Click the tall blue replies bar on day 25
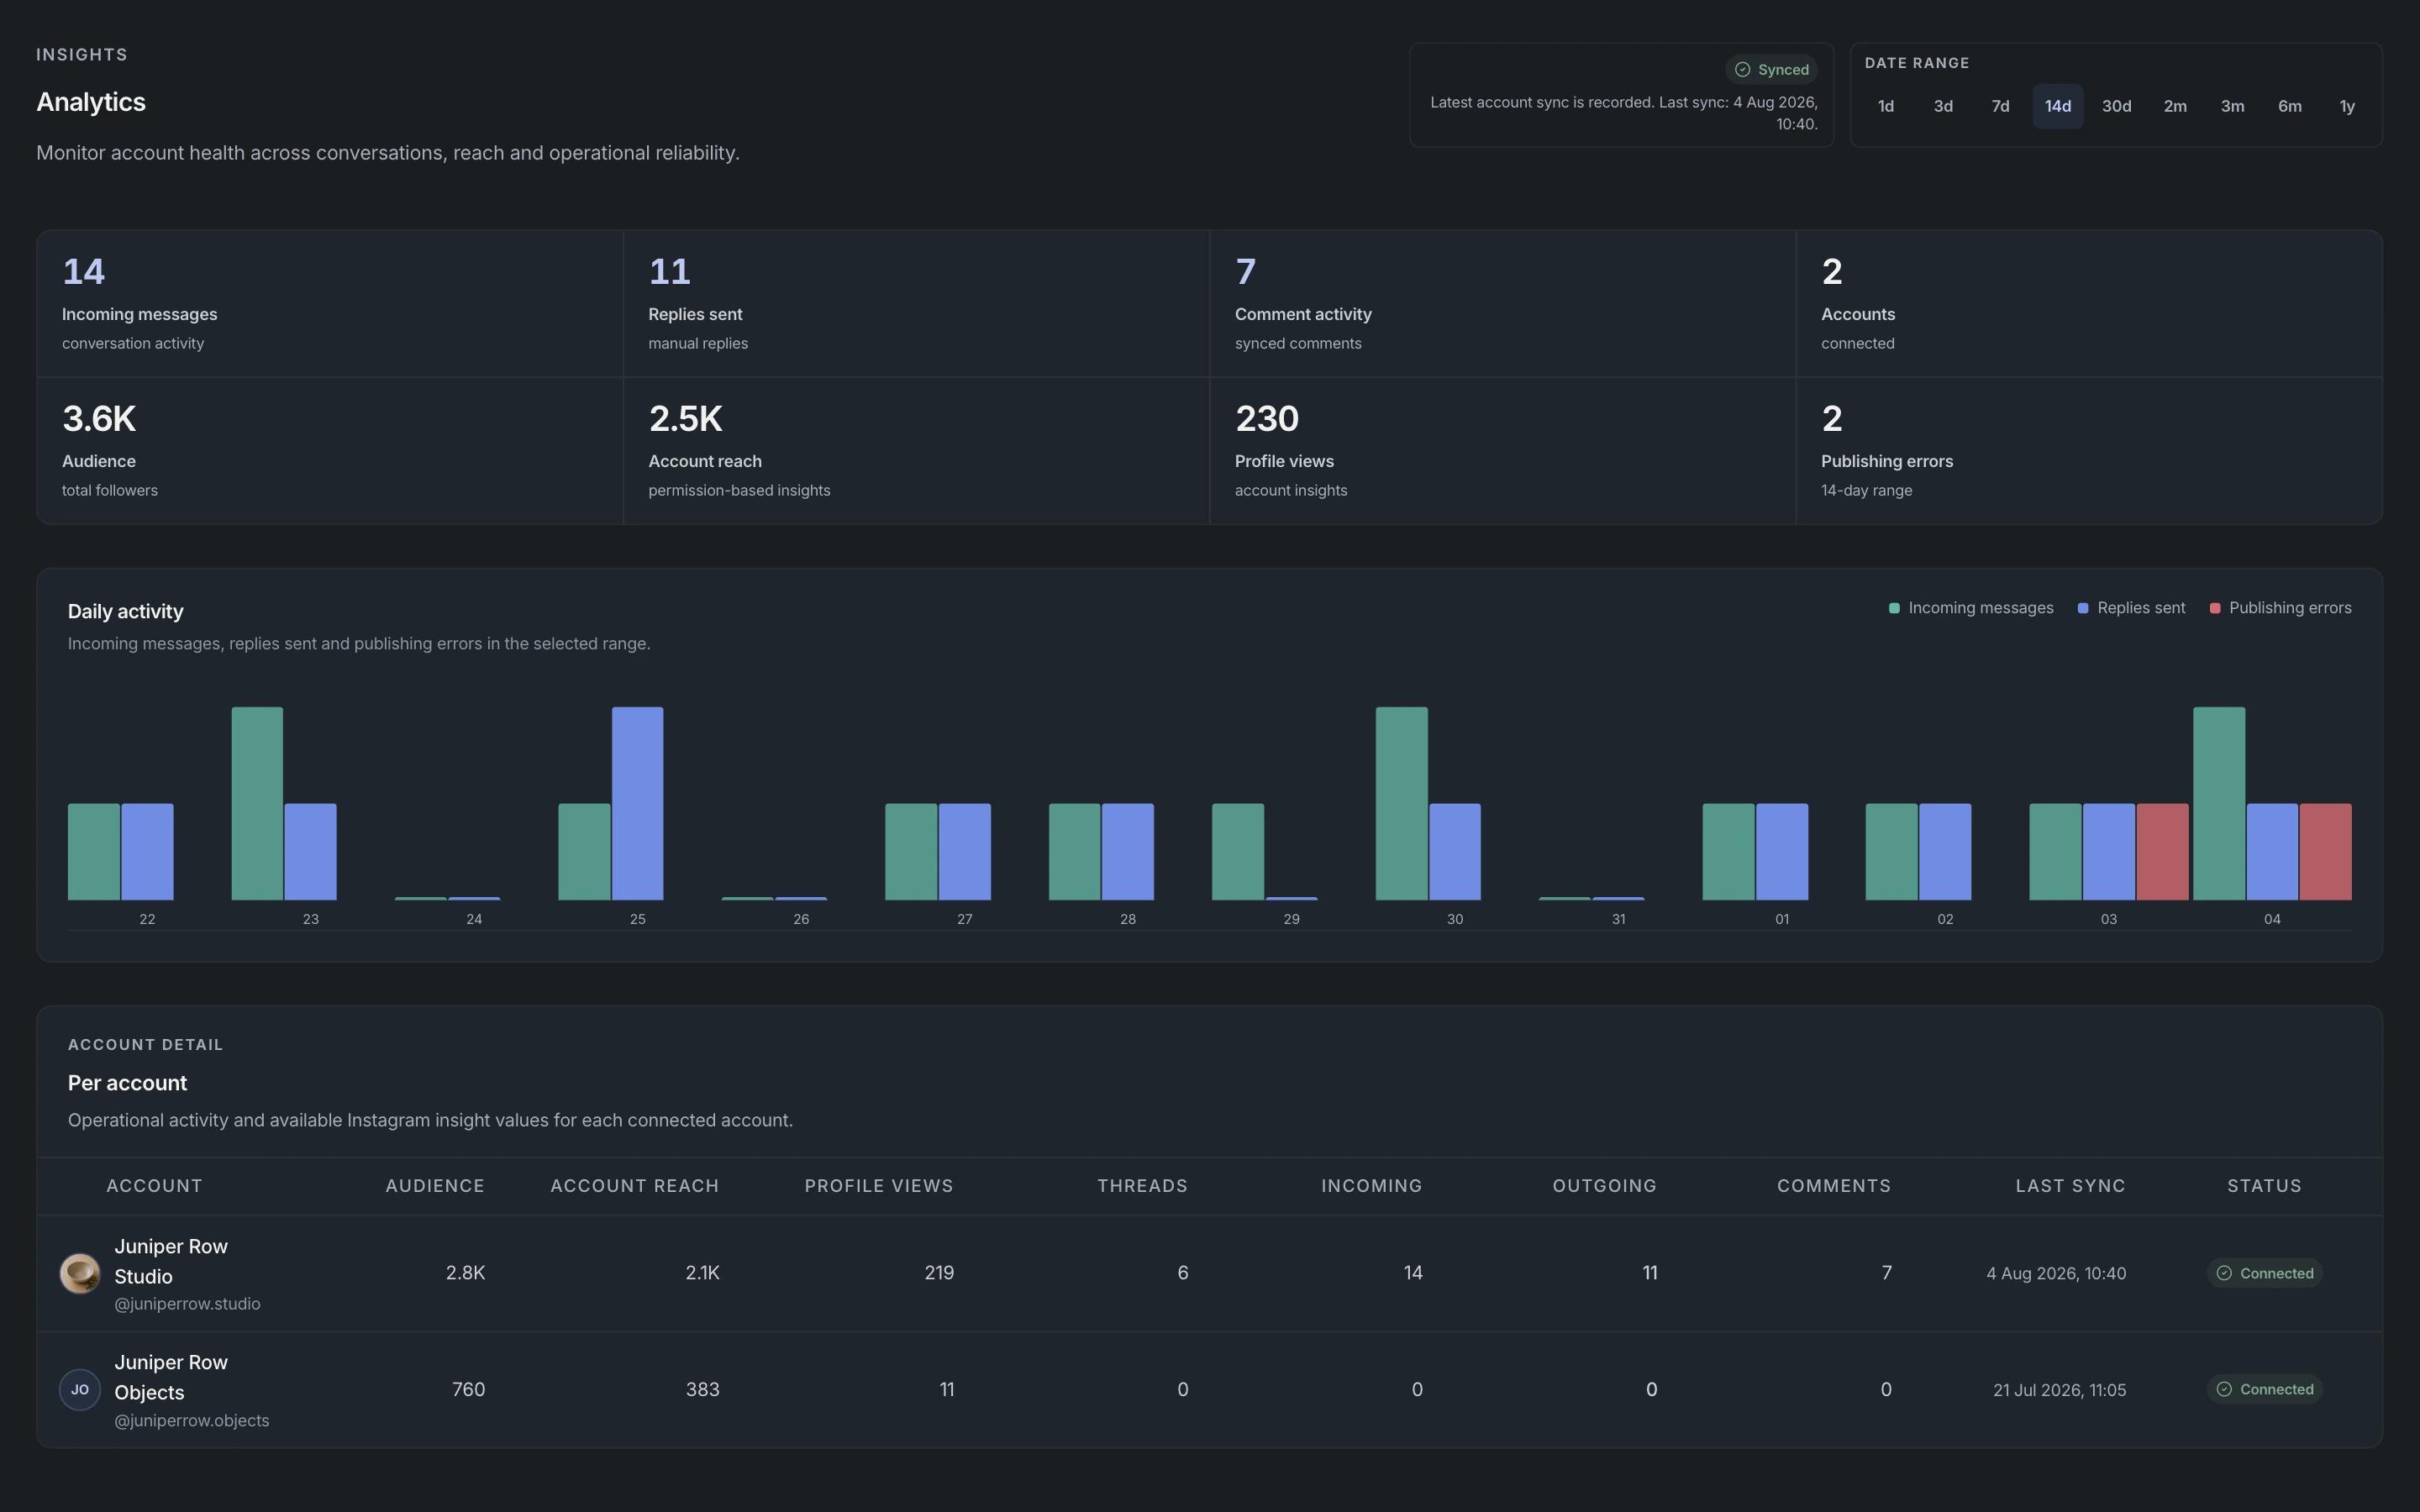The image size is (2420, 1512). [x=637, y=804]
